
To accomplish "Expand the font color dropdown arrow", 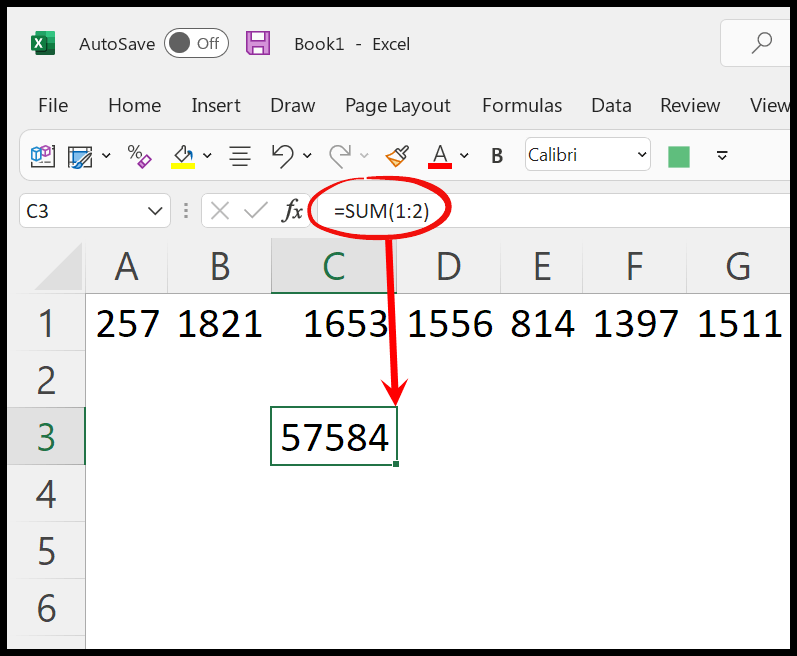I will [x=464, y=155].
